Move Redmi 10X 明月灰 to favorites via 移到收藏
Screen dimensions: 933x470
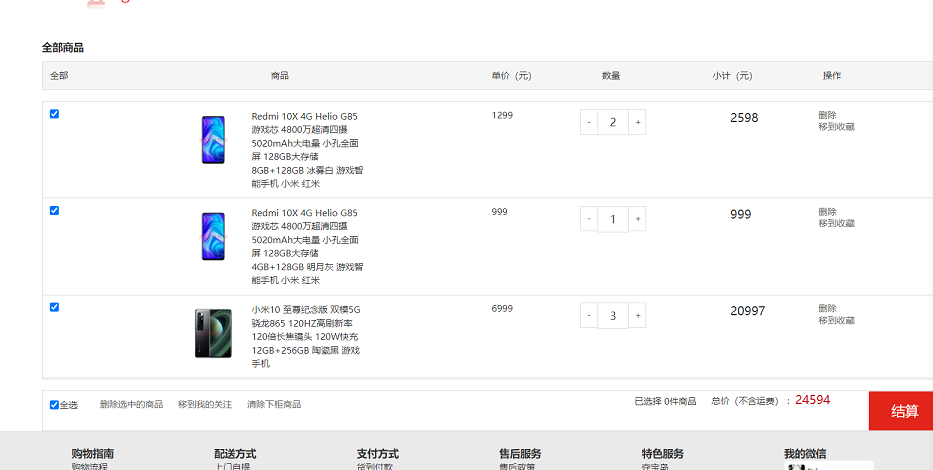(837, 223)
